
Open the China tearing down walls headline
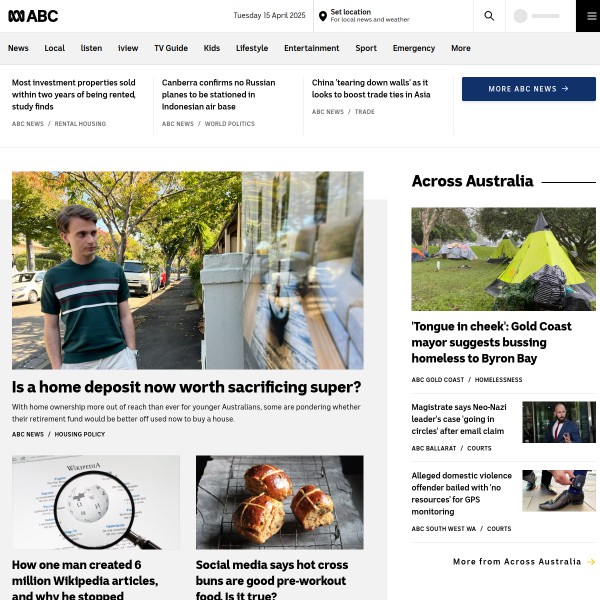pyautogui.click(x=371, y=88)
